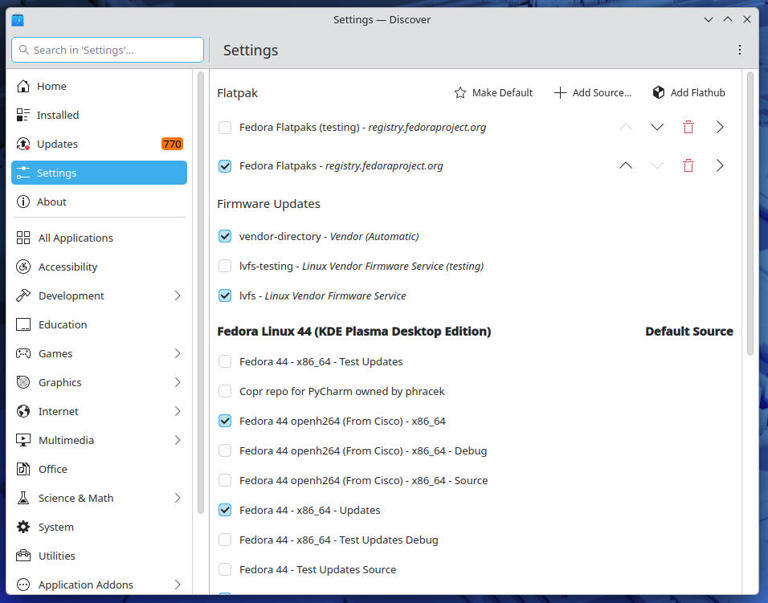Screen dimensions: 768x603
Task: Open details chevron for Fedora Flatpaks (testing)
Action: point(720,127)
